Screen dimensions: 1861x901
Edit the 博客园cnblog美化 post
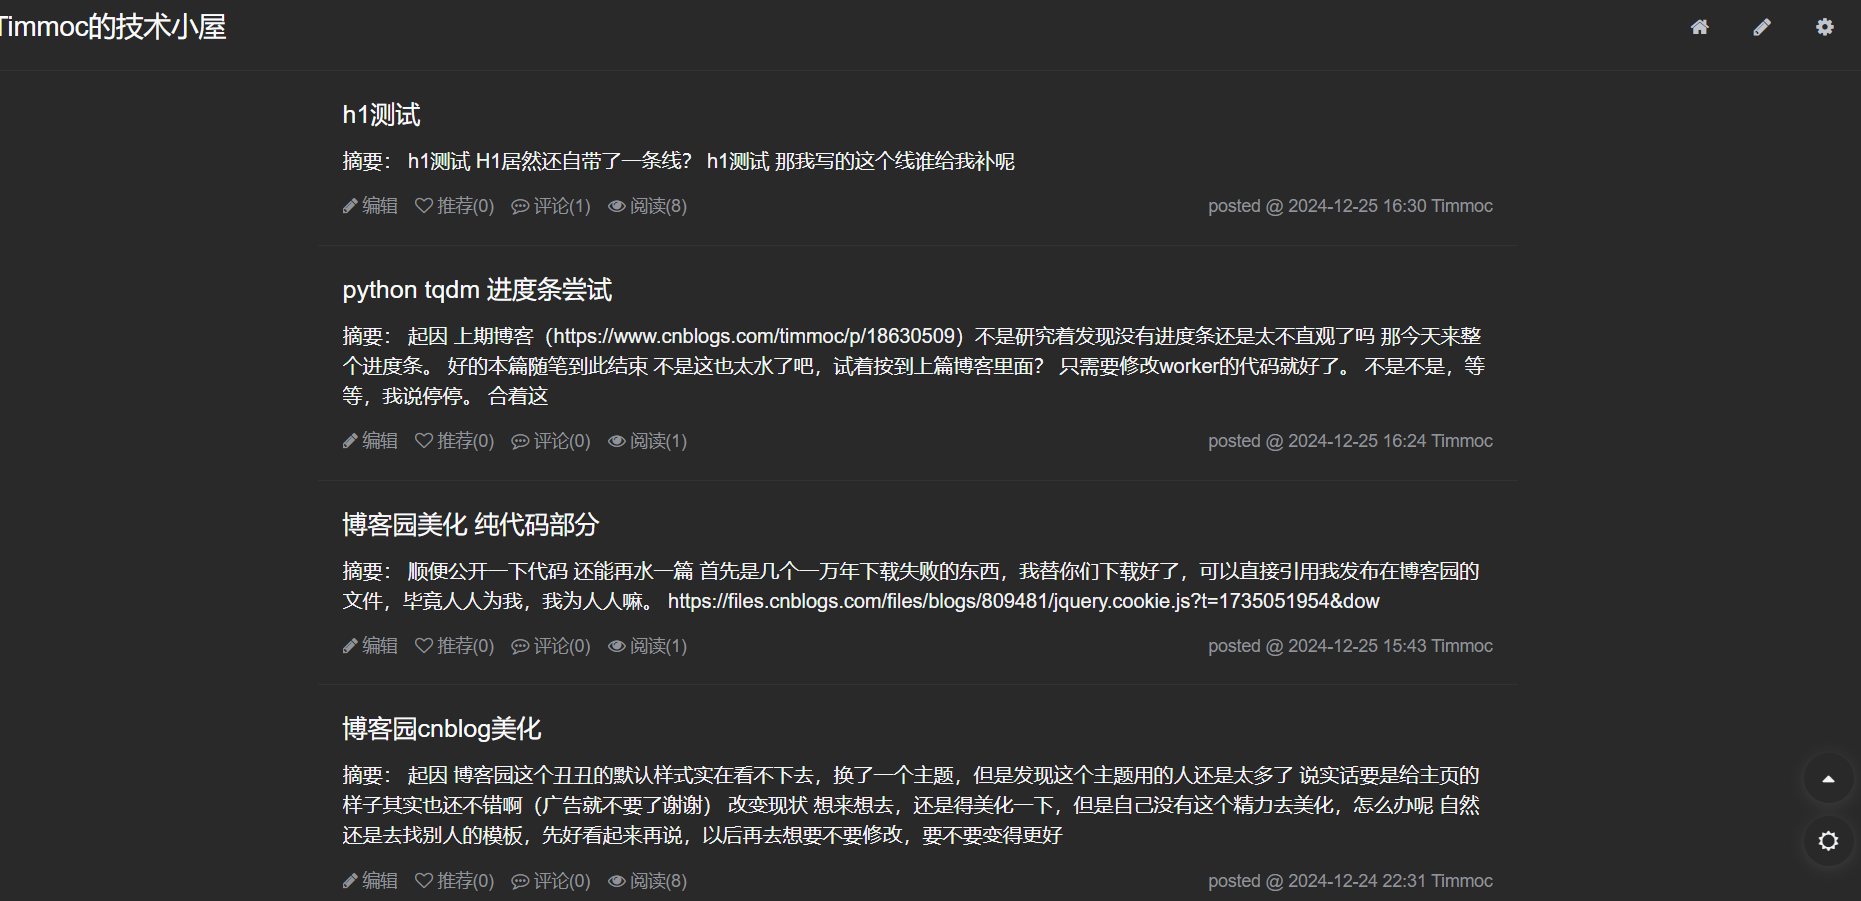pyautogui.click(x=370, y=881)
